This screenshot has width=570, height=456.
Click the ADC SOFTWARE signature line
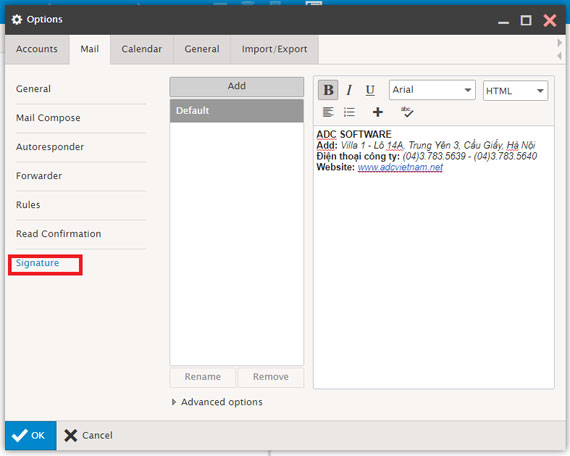click(x=354, y=134)
